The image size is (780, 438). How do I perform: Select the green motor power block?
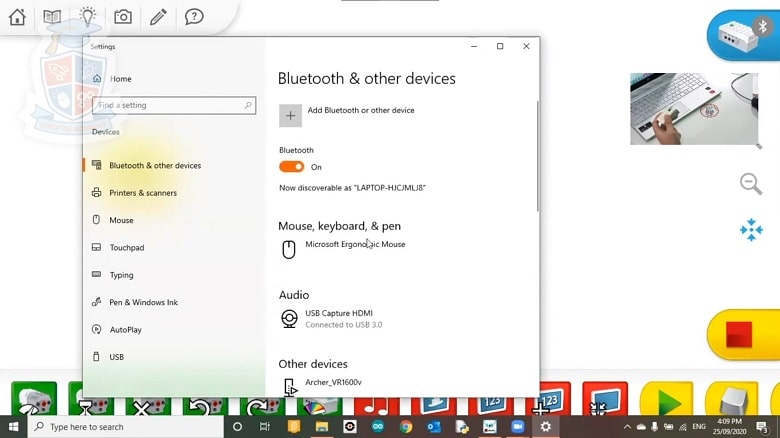point(34,398)
